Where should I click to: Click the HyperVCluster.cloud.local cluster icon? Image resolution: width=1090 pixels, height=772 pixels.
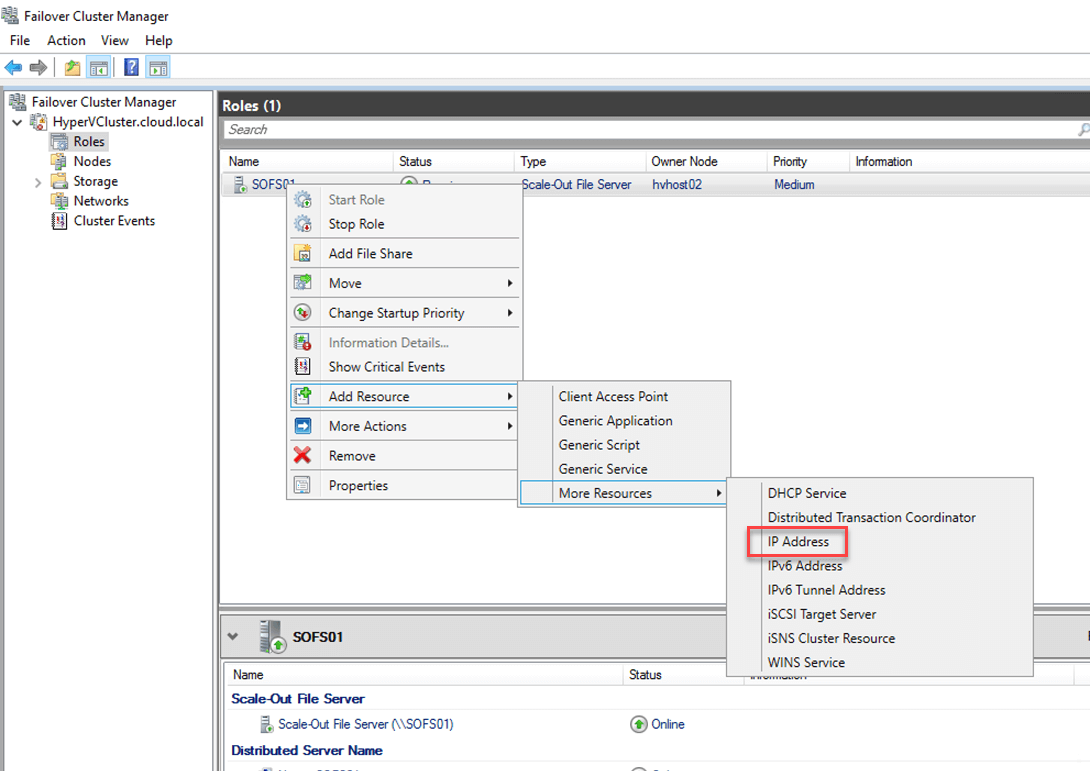(x=38, y=122)
